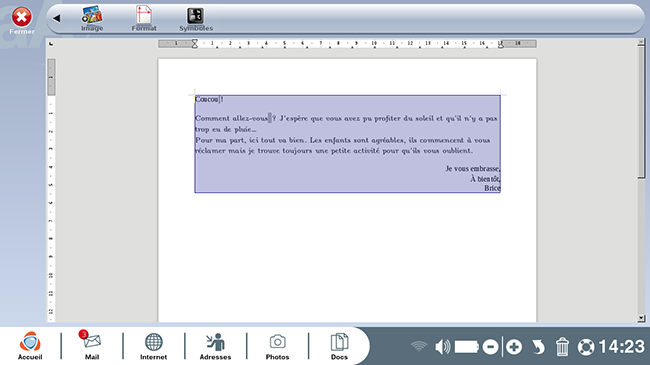Click the signature "Brice"
This screenshot has width=650, height=365.
click(x=492, y=188)
